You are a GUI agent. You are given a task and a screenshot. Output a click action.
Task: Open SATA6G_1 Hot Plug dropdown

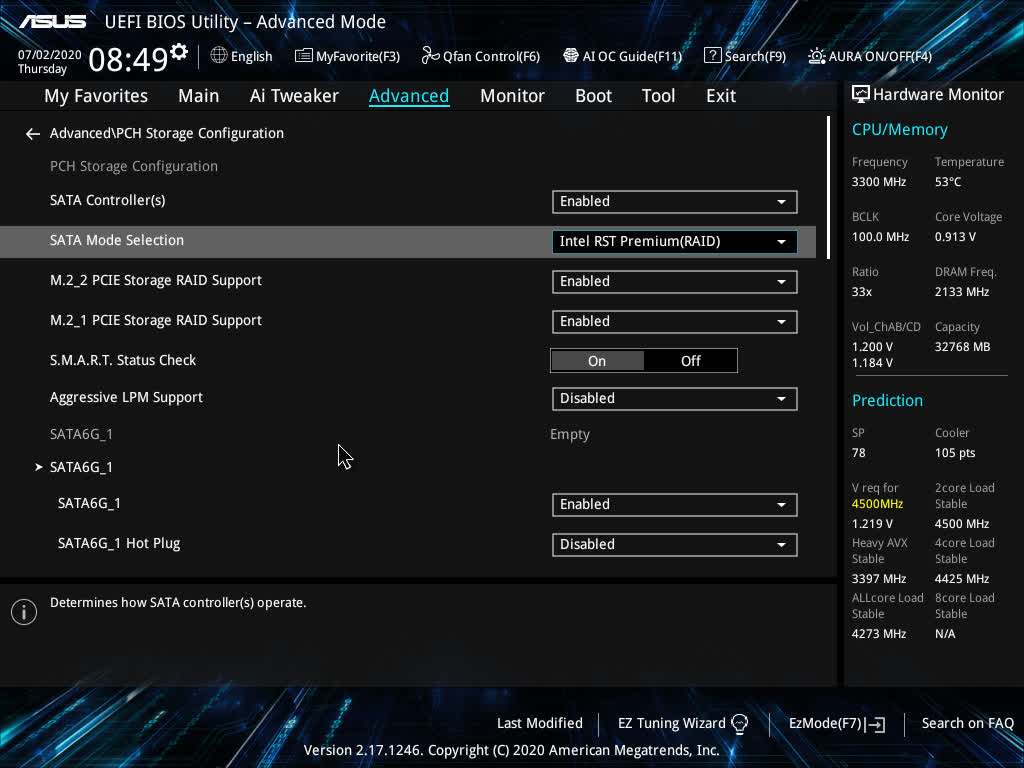click(x=674, y=545)
